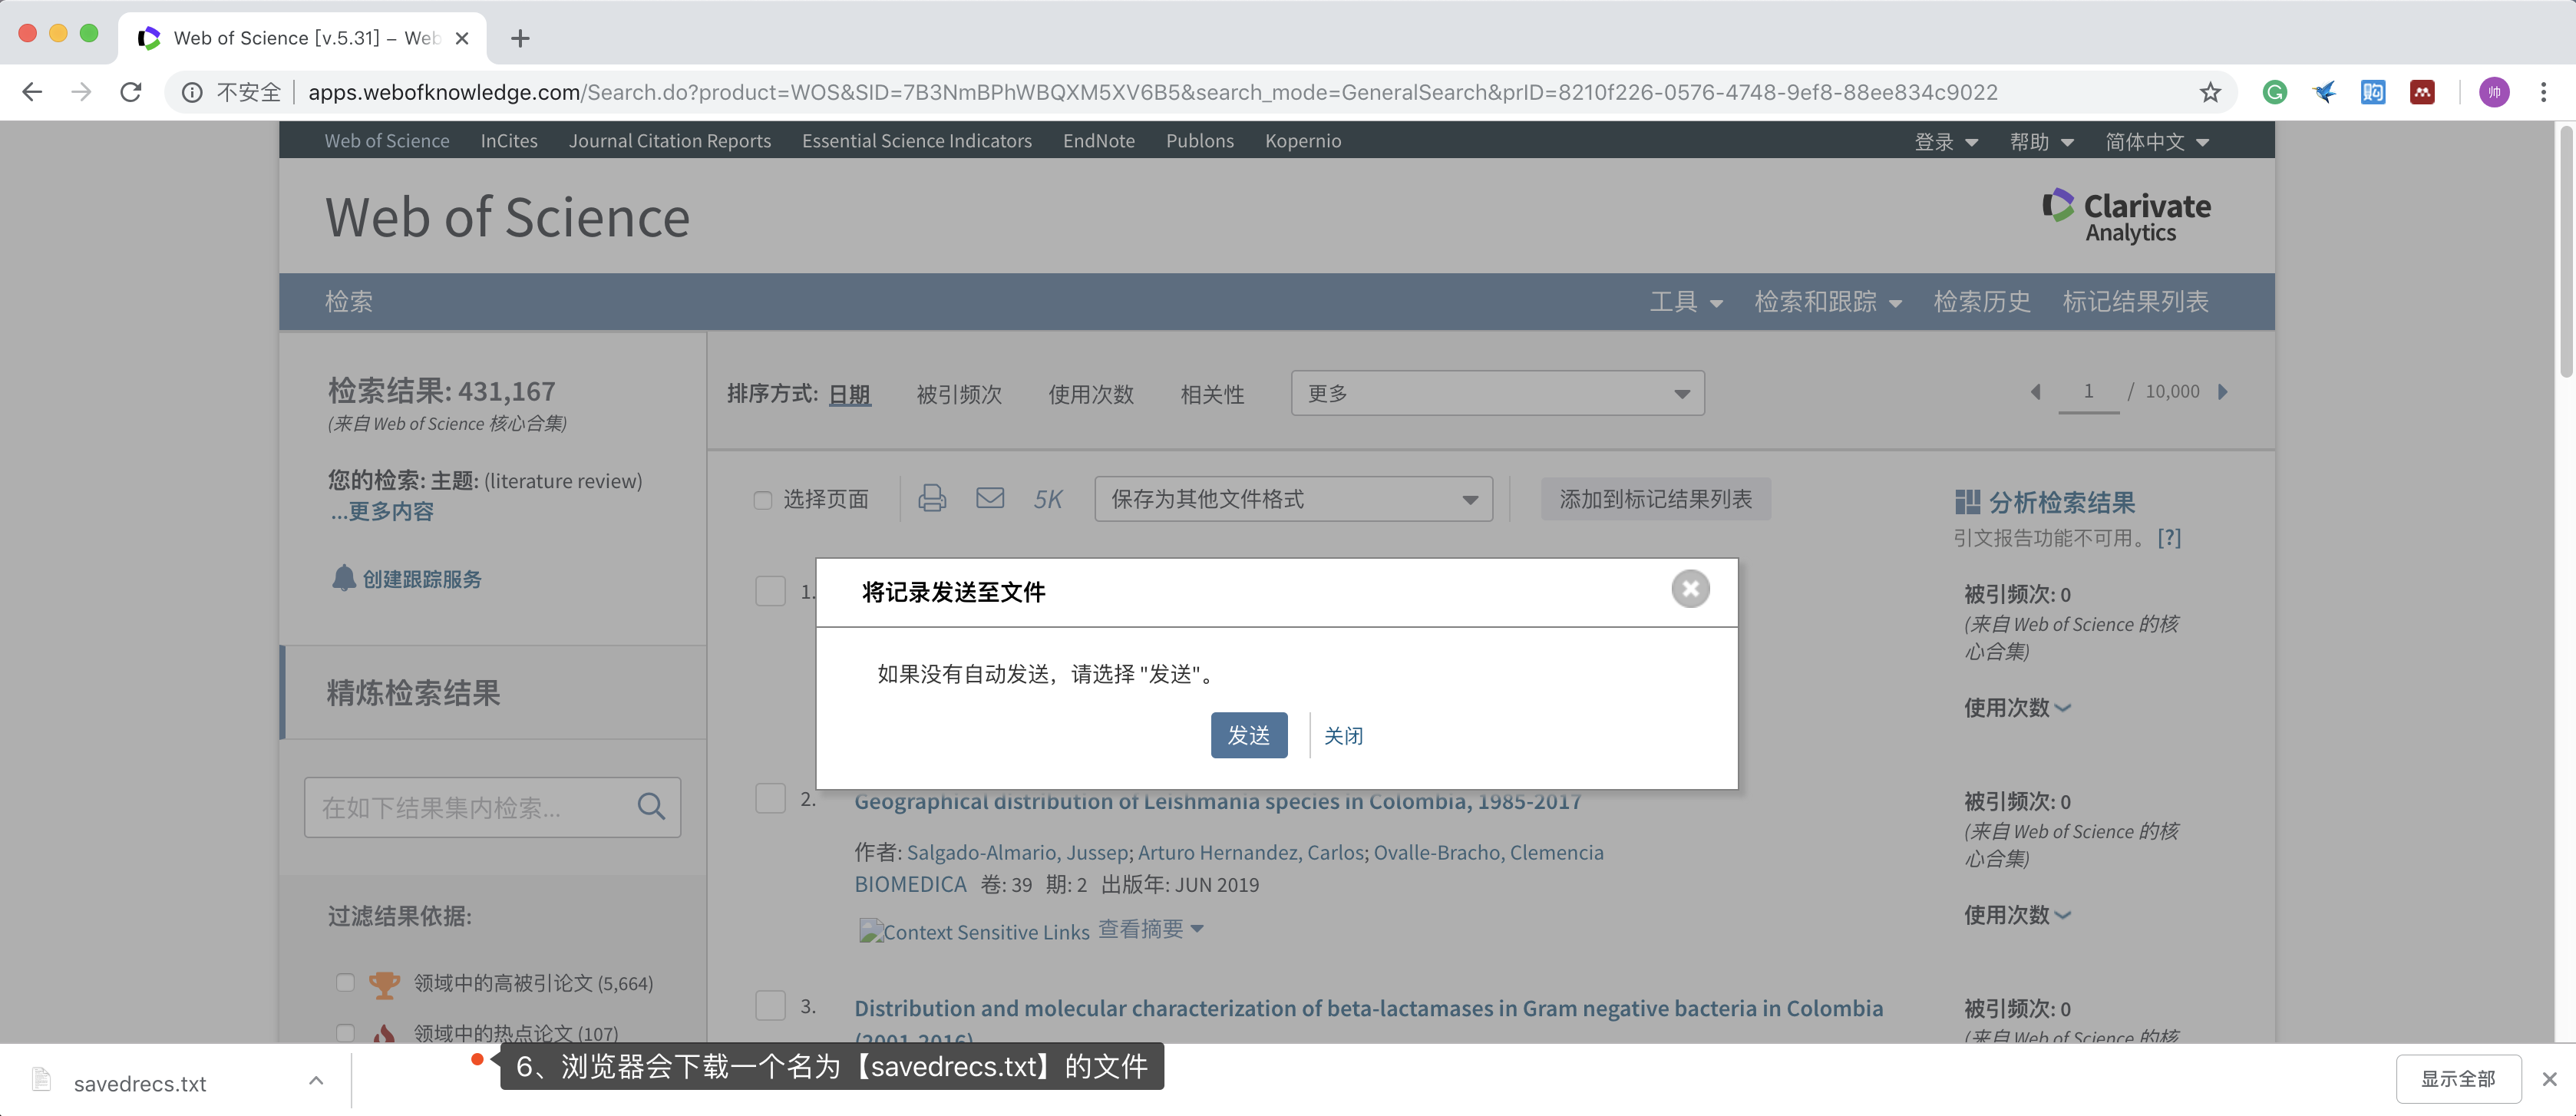Click the 发送 button in dialog

tap(1249, 735)
